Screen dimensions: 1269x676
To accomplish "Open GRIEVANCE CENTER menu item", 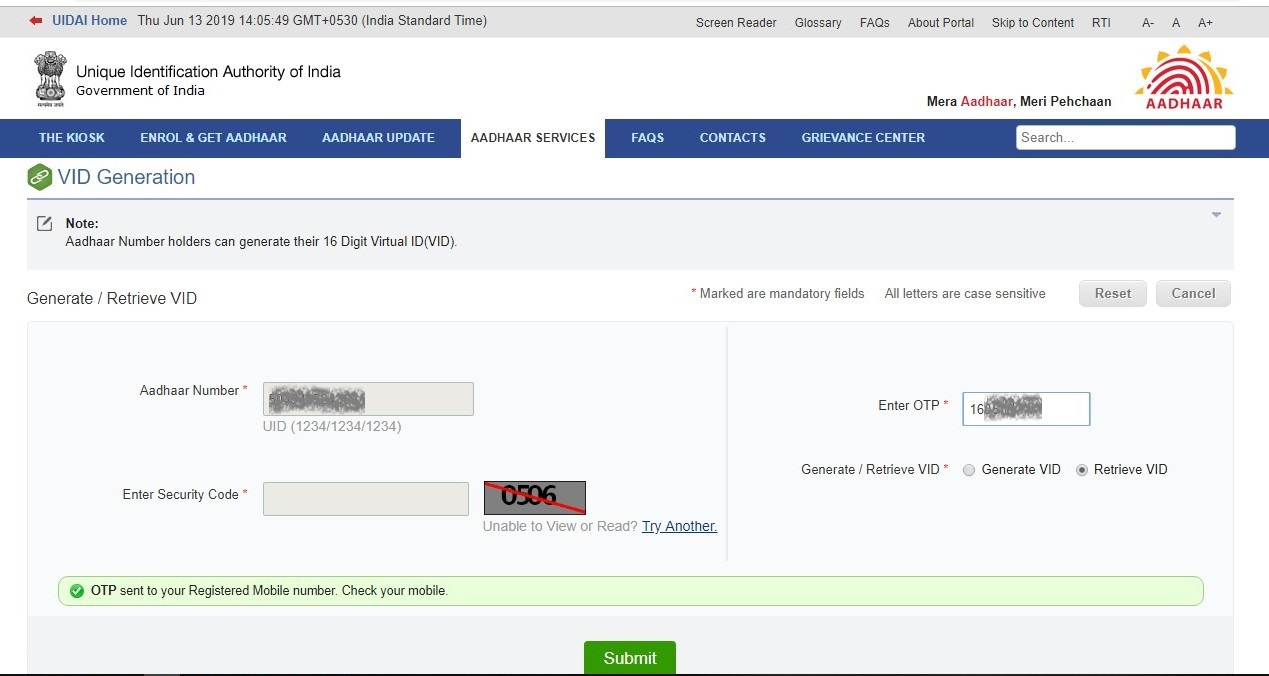I will tap(863, 138).
